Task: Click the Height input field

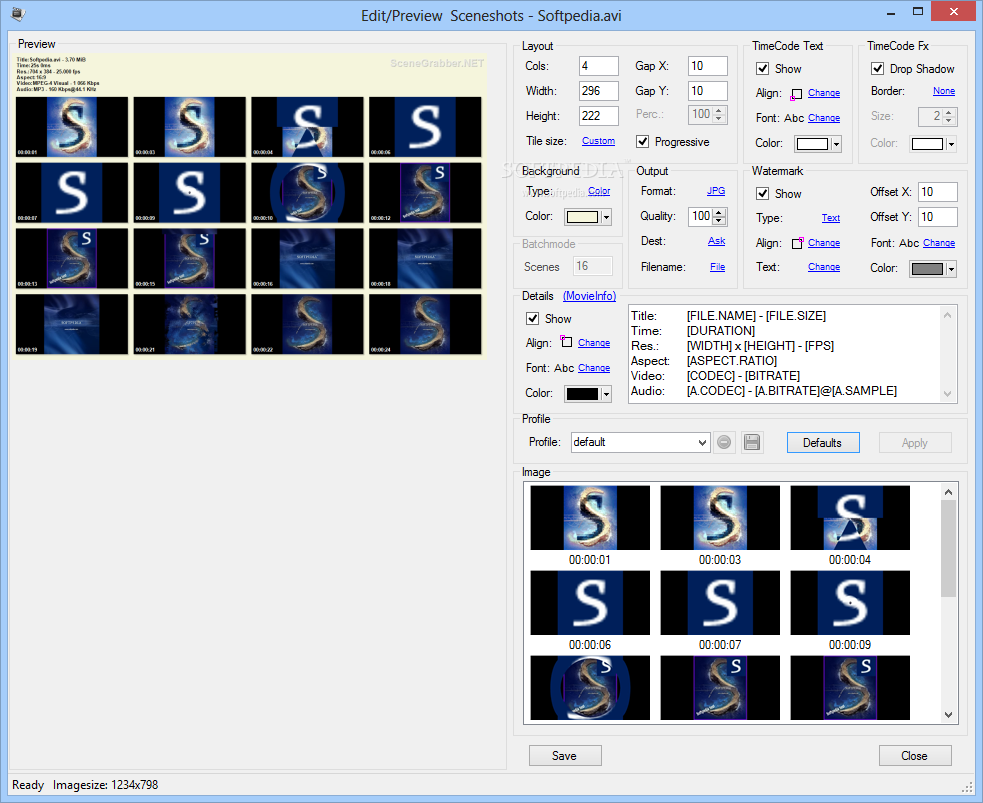Action: [x=599, y=116]
